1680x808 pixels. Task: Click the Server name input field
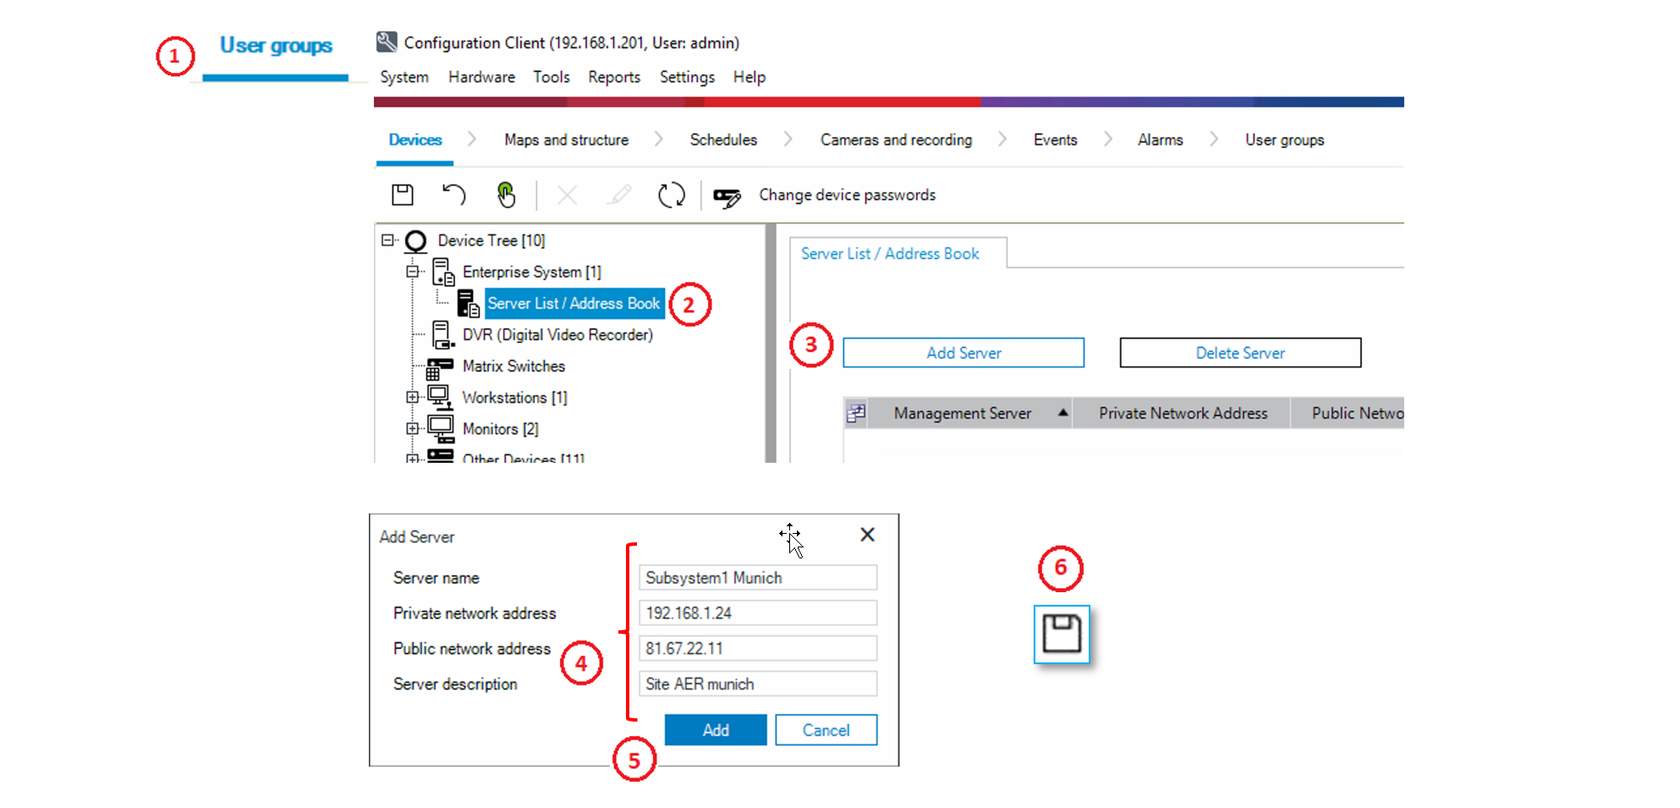click(757, 578)
